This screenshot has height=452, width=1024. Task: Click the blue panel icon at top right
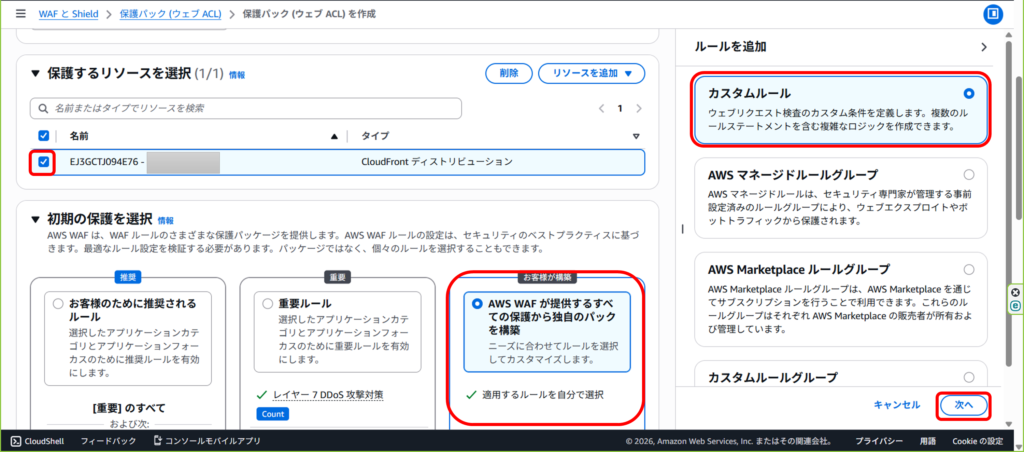tap(993, 14)
